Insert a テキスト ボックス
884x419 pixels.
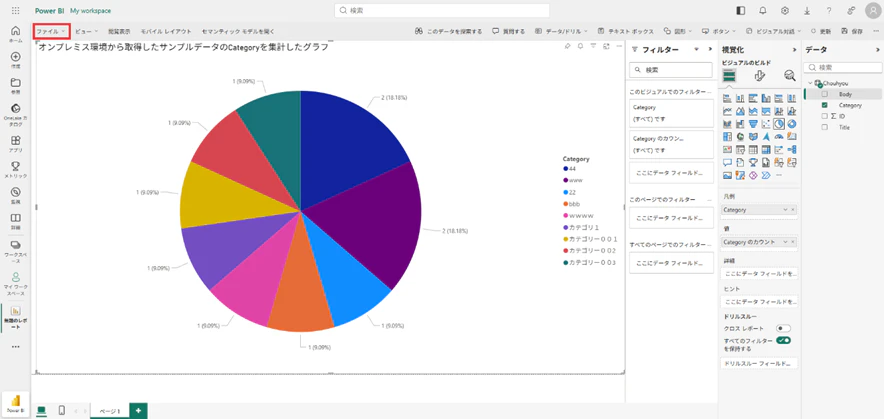626,32
